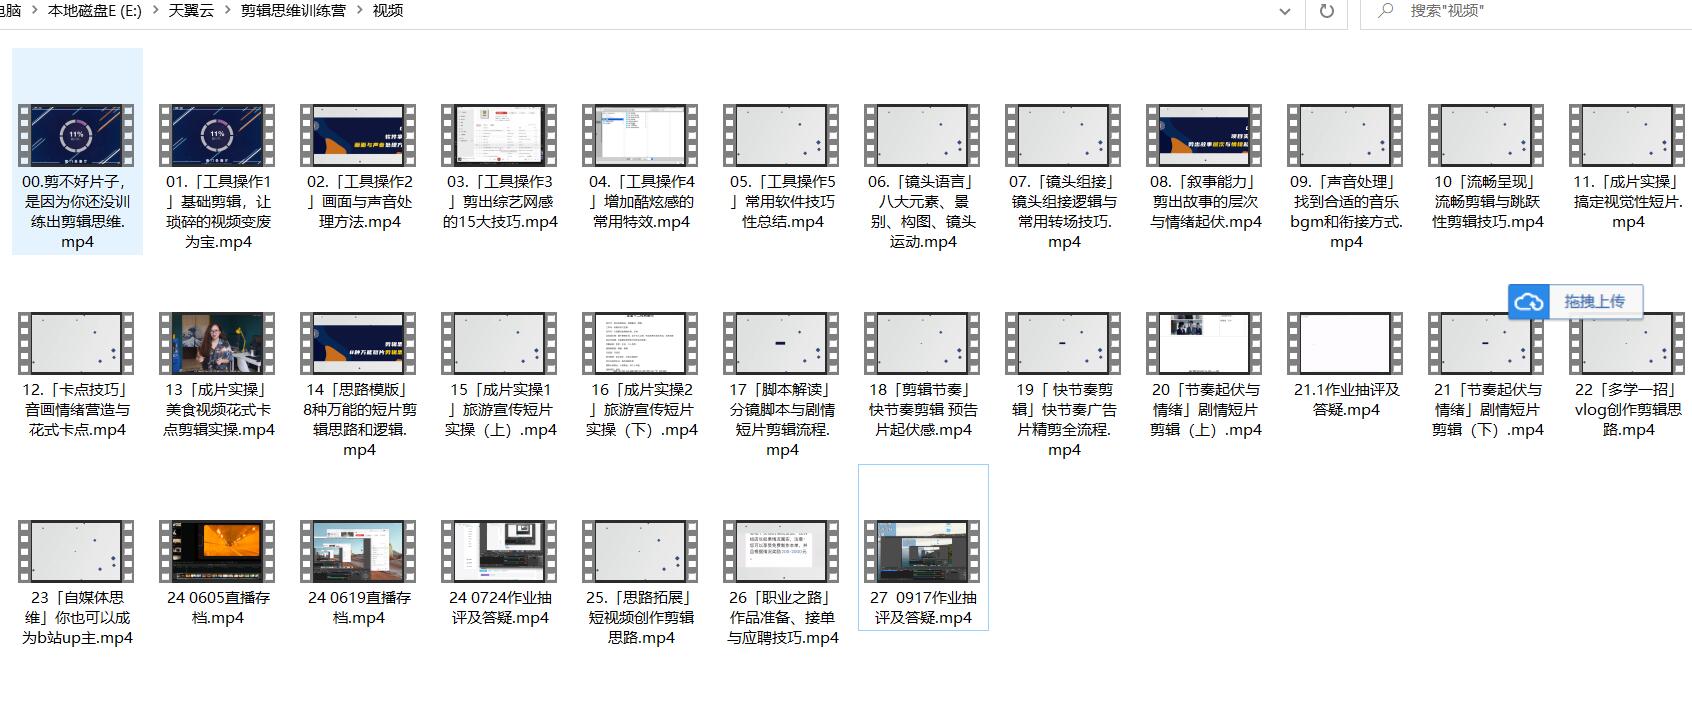This screenshot has width=1692, height=702.
Task: Click the 02.「工具操作2」画面与声音处理方法 video icon
Action: [358, 135]
